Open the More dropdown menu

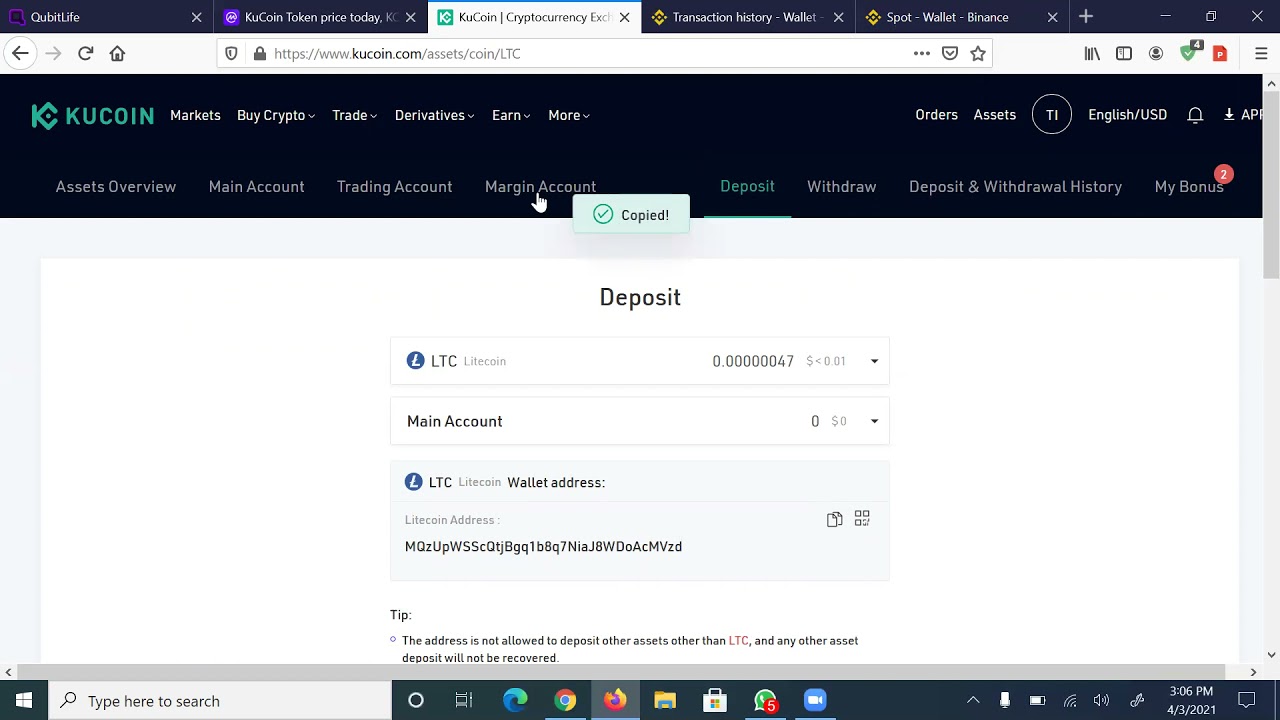(x=568, y=115)
